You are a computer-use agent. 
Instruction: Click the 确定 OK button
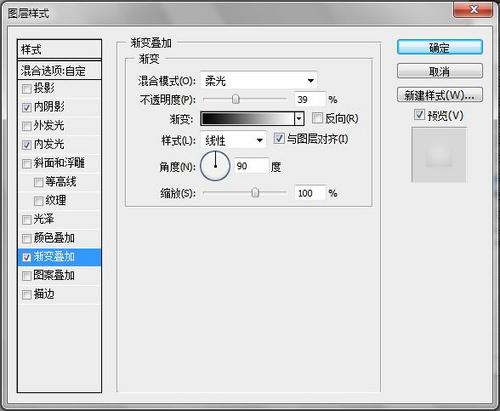click(x=440, y=48)
